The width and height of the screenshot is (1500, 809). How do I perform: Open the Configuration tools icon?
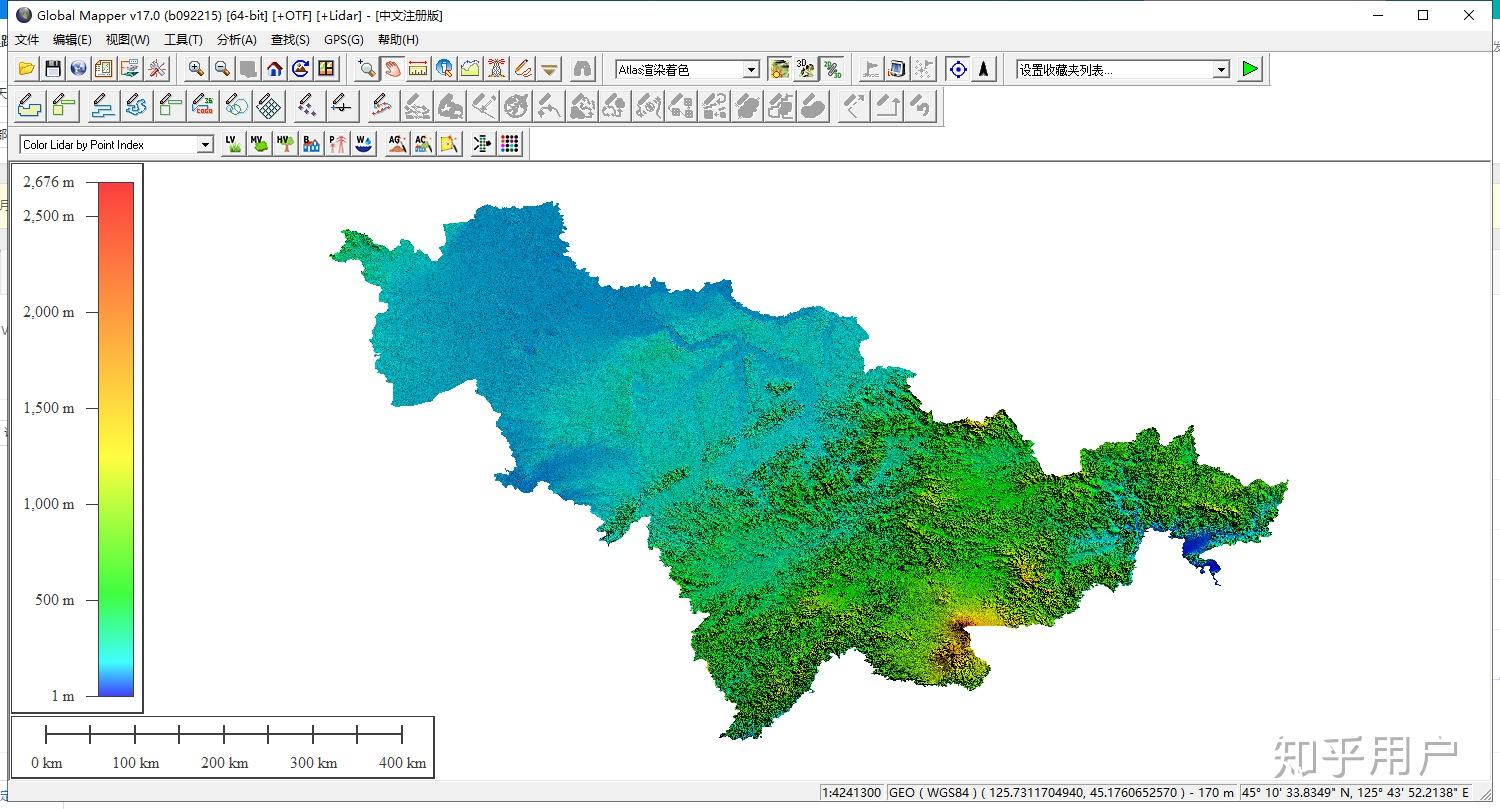157,69
